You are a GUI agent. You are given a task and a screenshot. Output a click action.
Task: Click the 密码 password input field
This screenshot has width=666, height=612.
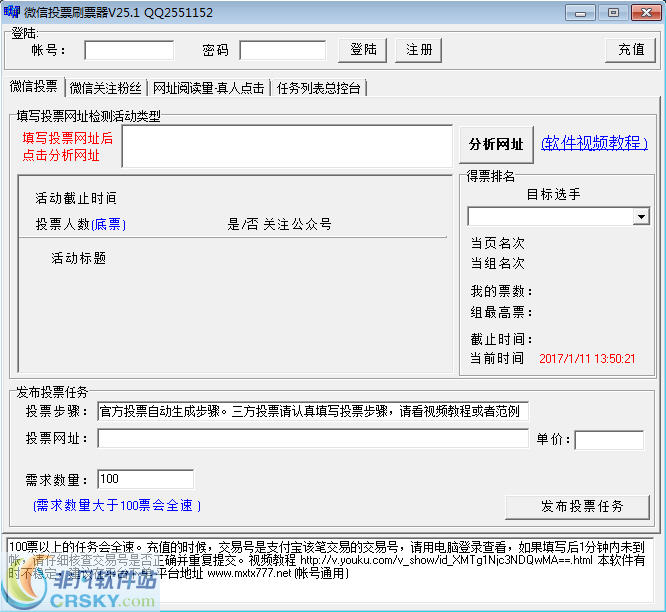(282, 51)
